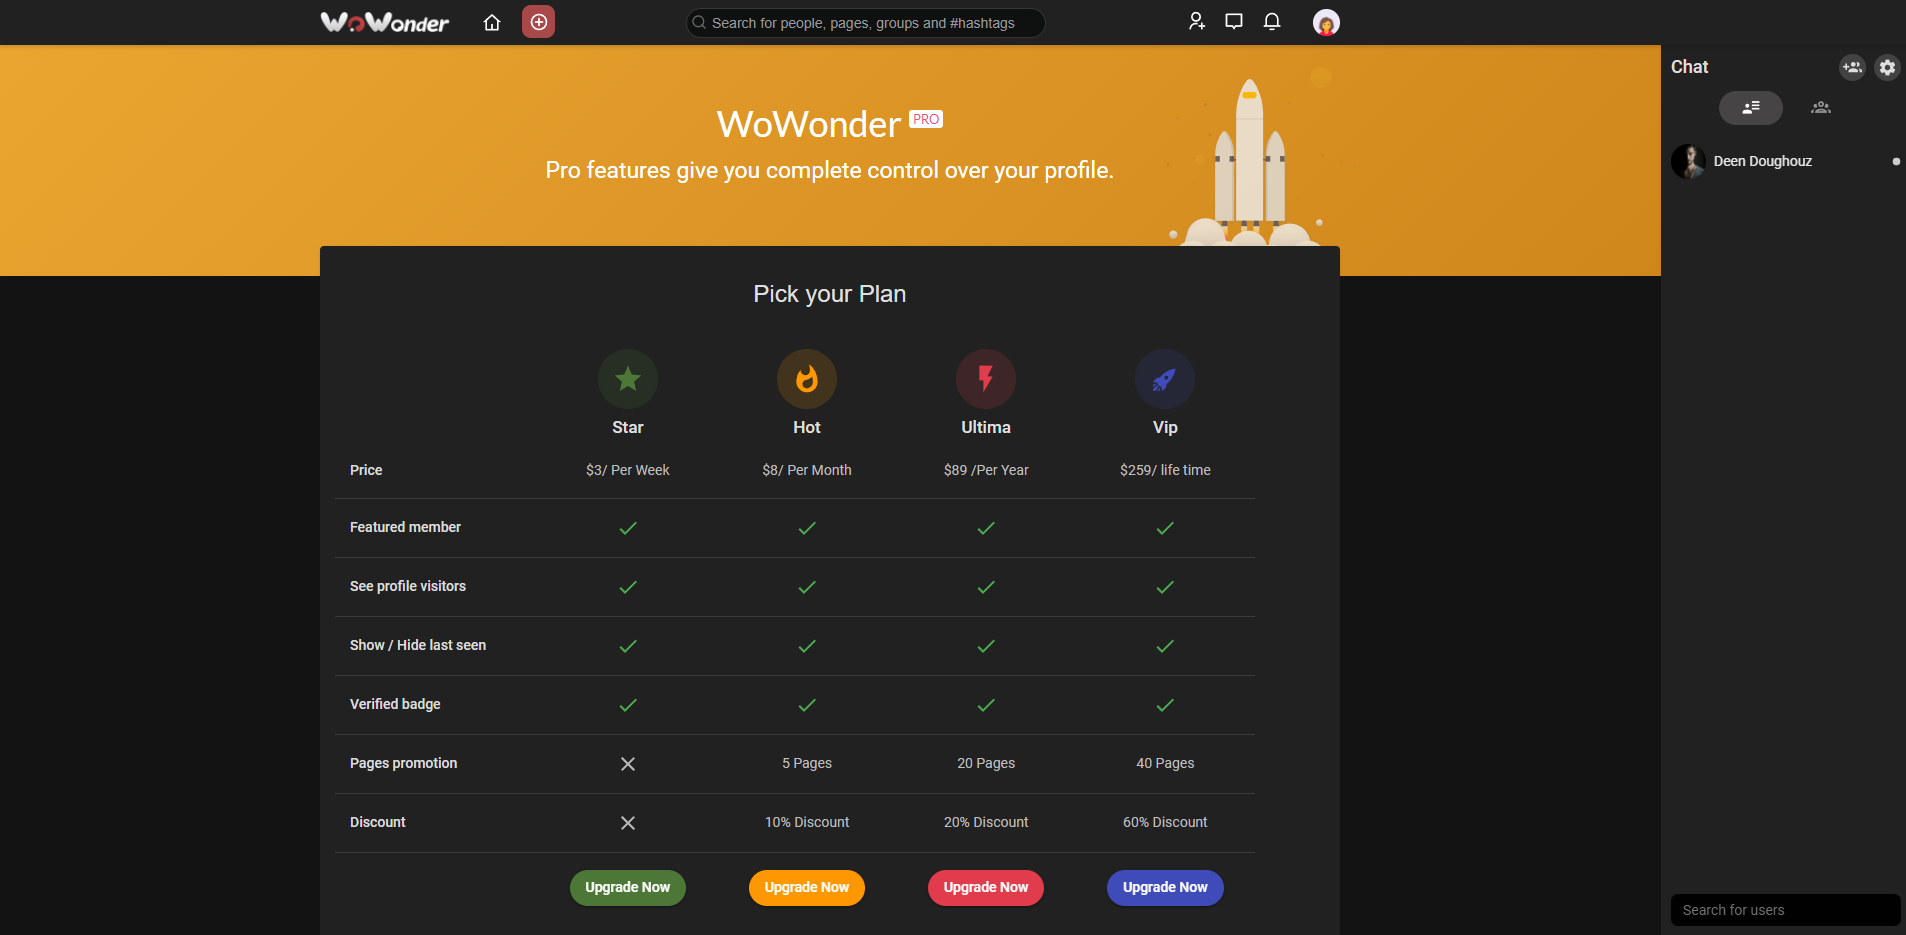The image size is (1906, 935).
Task: Switch to the group chats tab
Action: coord(1820,108)
